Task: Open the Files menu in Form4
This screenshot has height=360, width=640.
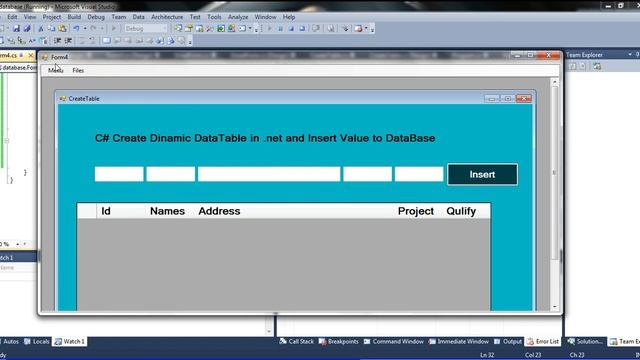Action: 78,70
